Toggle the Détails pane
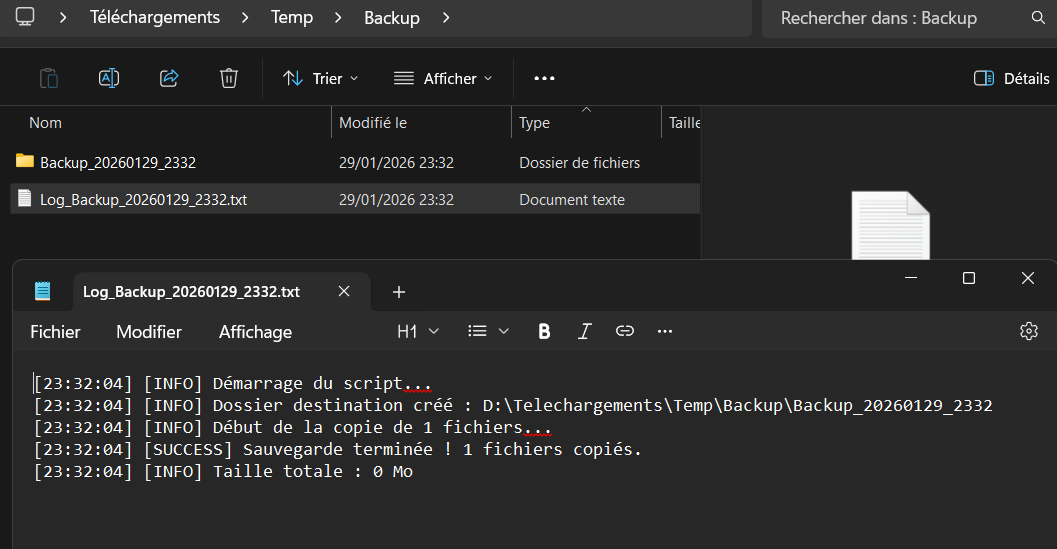The height and width of the screenshot is (549, 1057). pos(1011,78)
